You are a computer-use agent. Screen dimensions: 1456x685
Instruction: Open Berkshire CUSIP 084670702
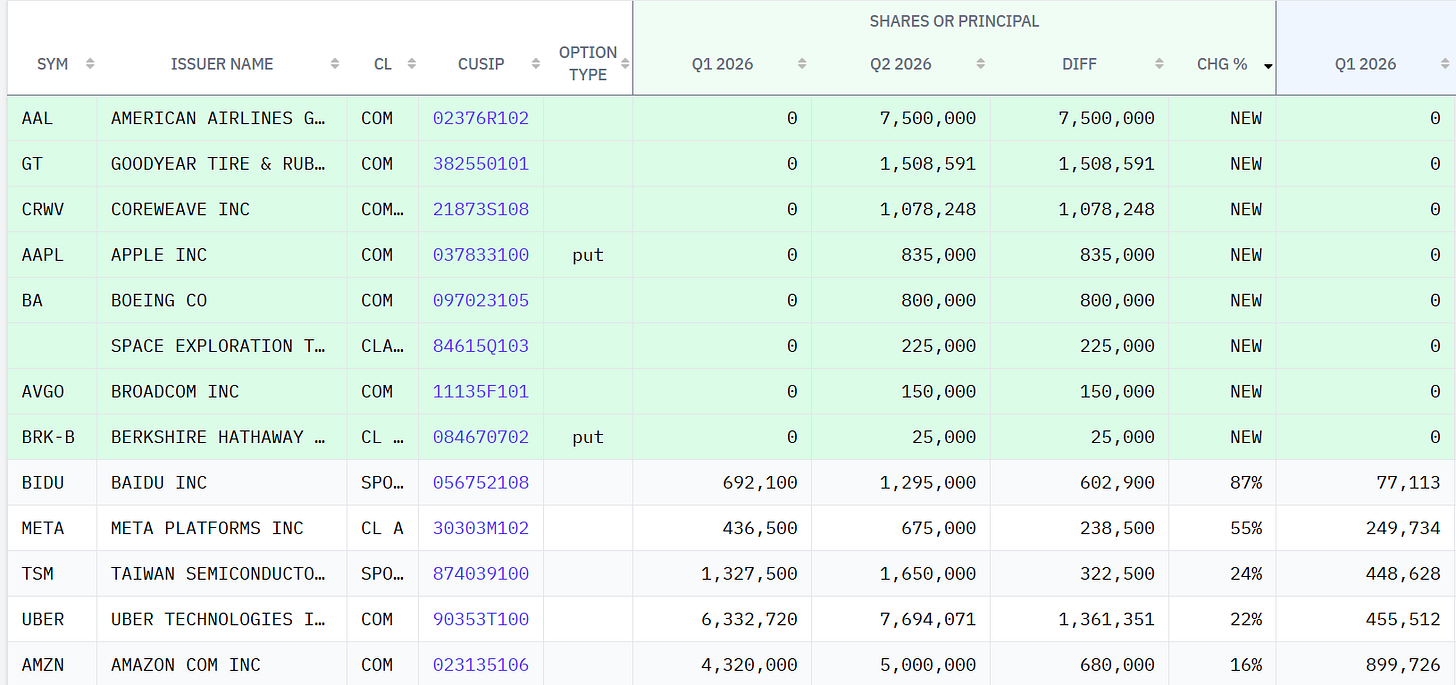(x=481, y=437)
